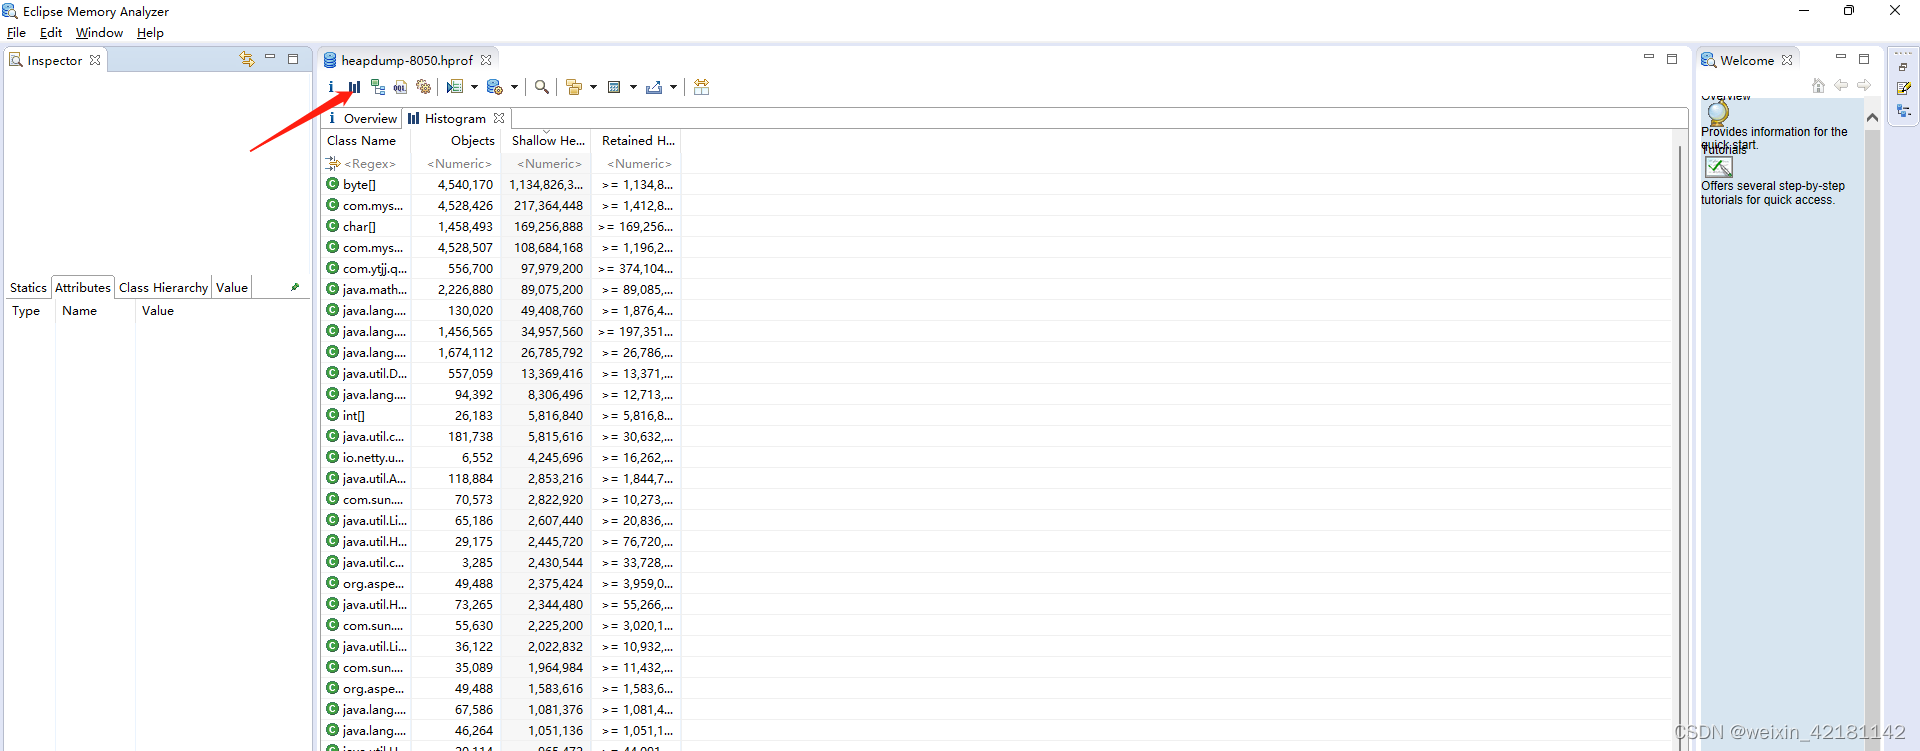The width and height of the screenshot is (1920, 751).
Task: Close the Welcome view tab
Action: 1787,60
